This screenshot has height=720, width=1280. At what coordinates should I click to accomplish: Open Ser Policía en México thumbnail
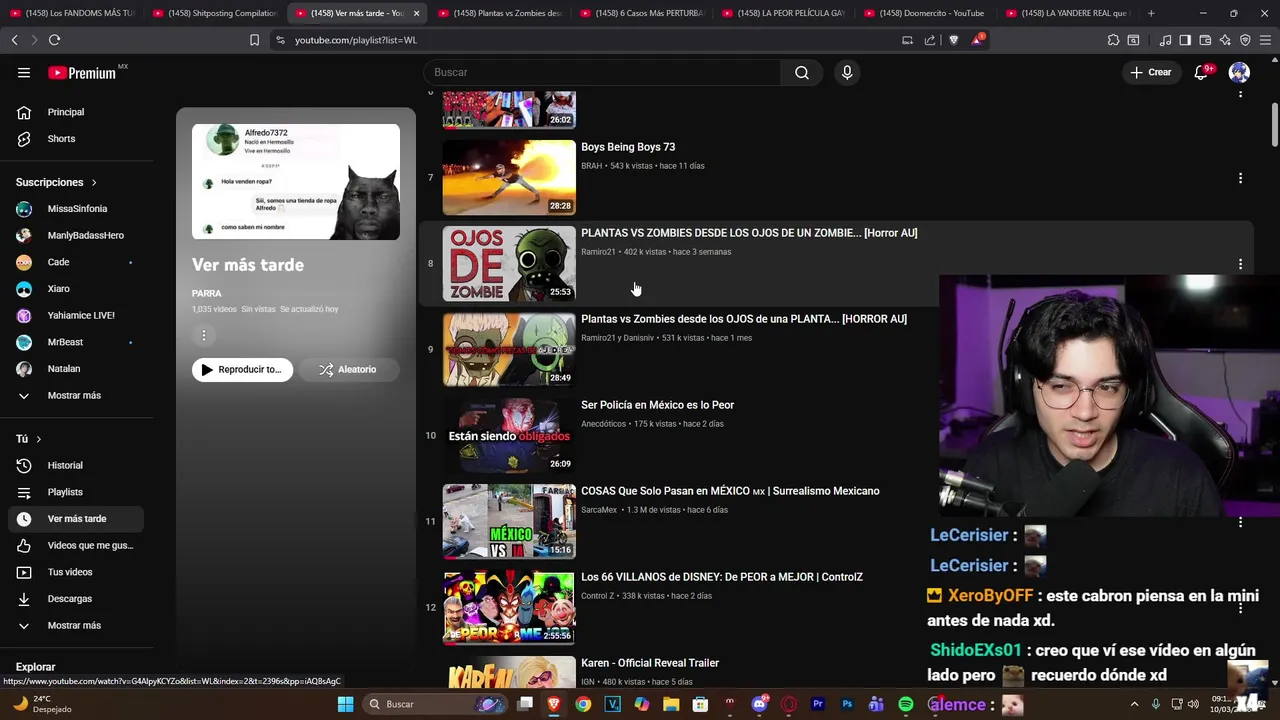click(509, 435)
